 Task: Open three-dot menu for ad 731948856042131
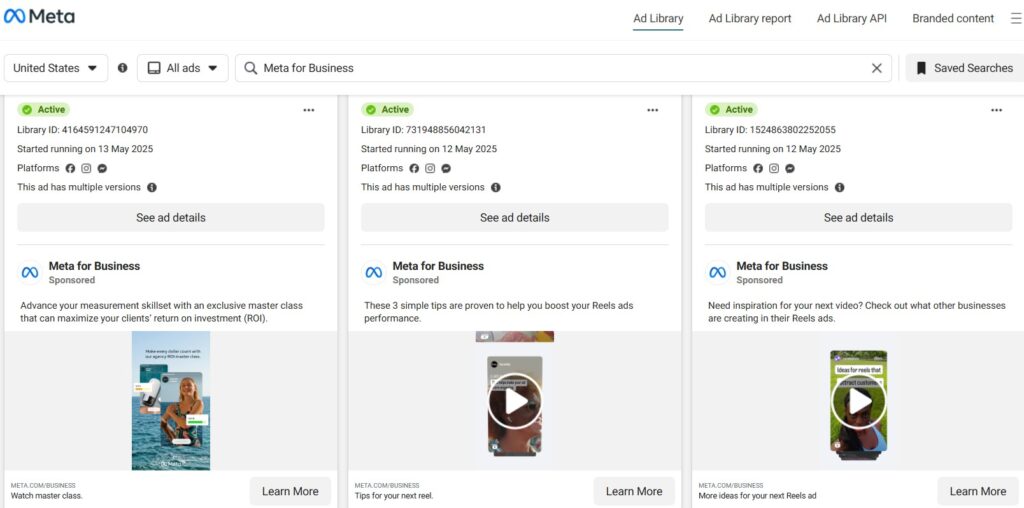coord(652,110)
